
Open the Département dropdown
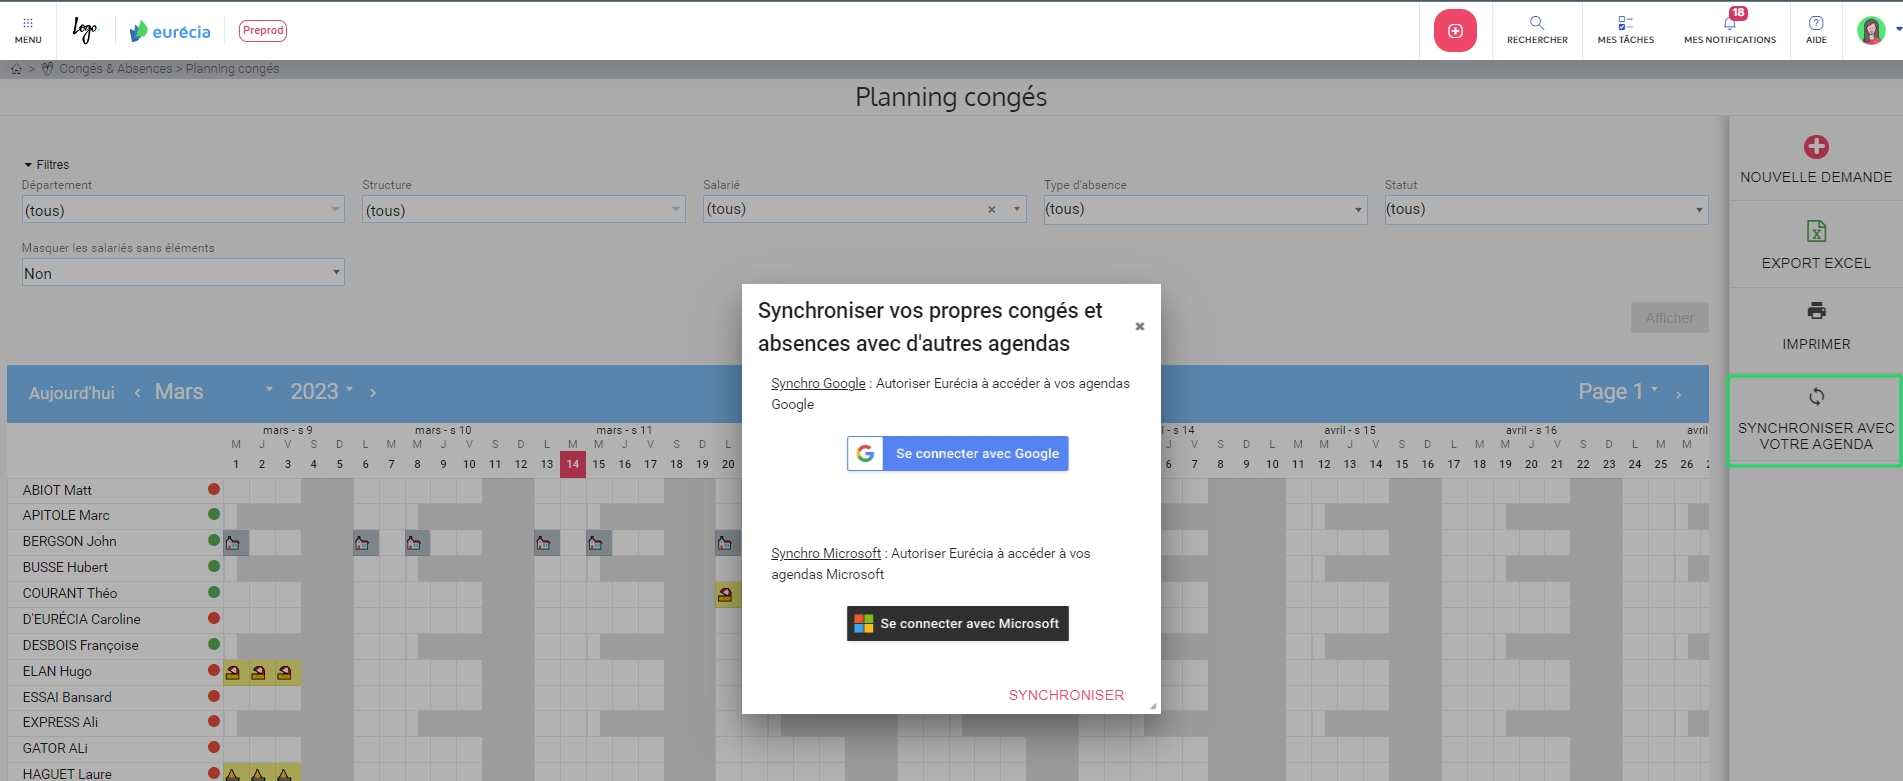[183, 210]
